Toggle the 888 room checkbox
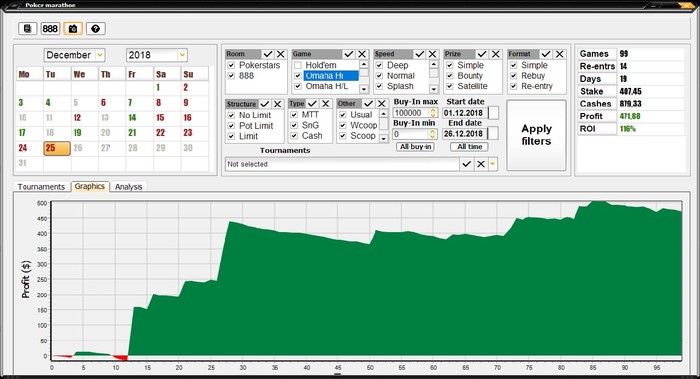 [231, 76]
